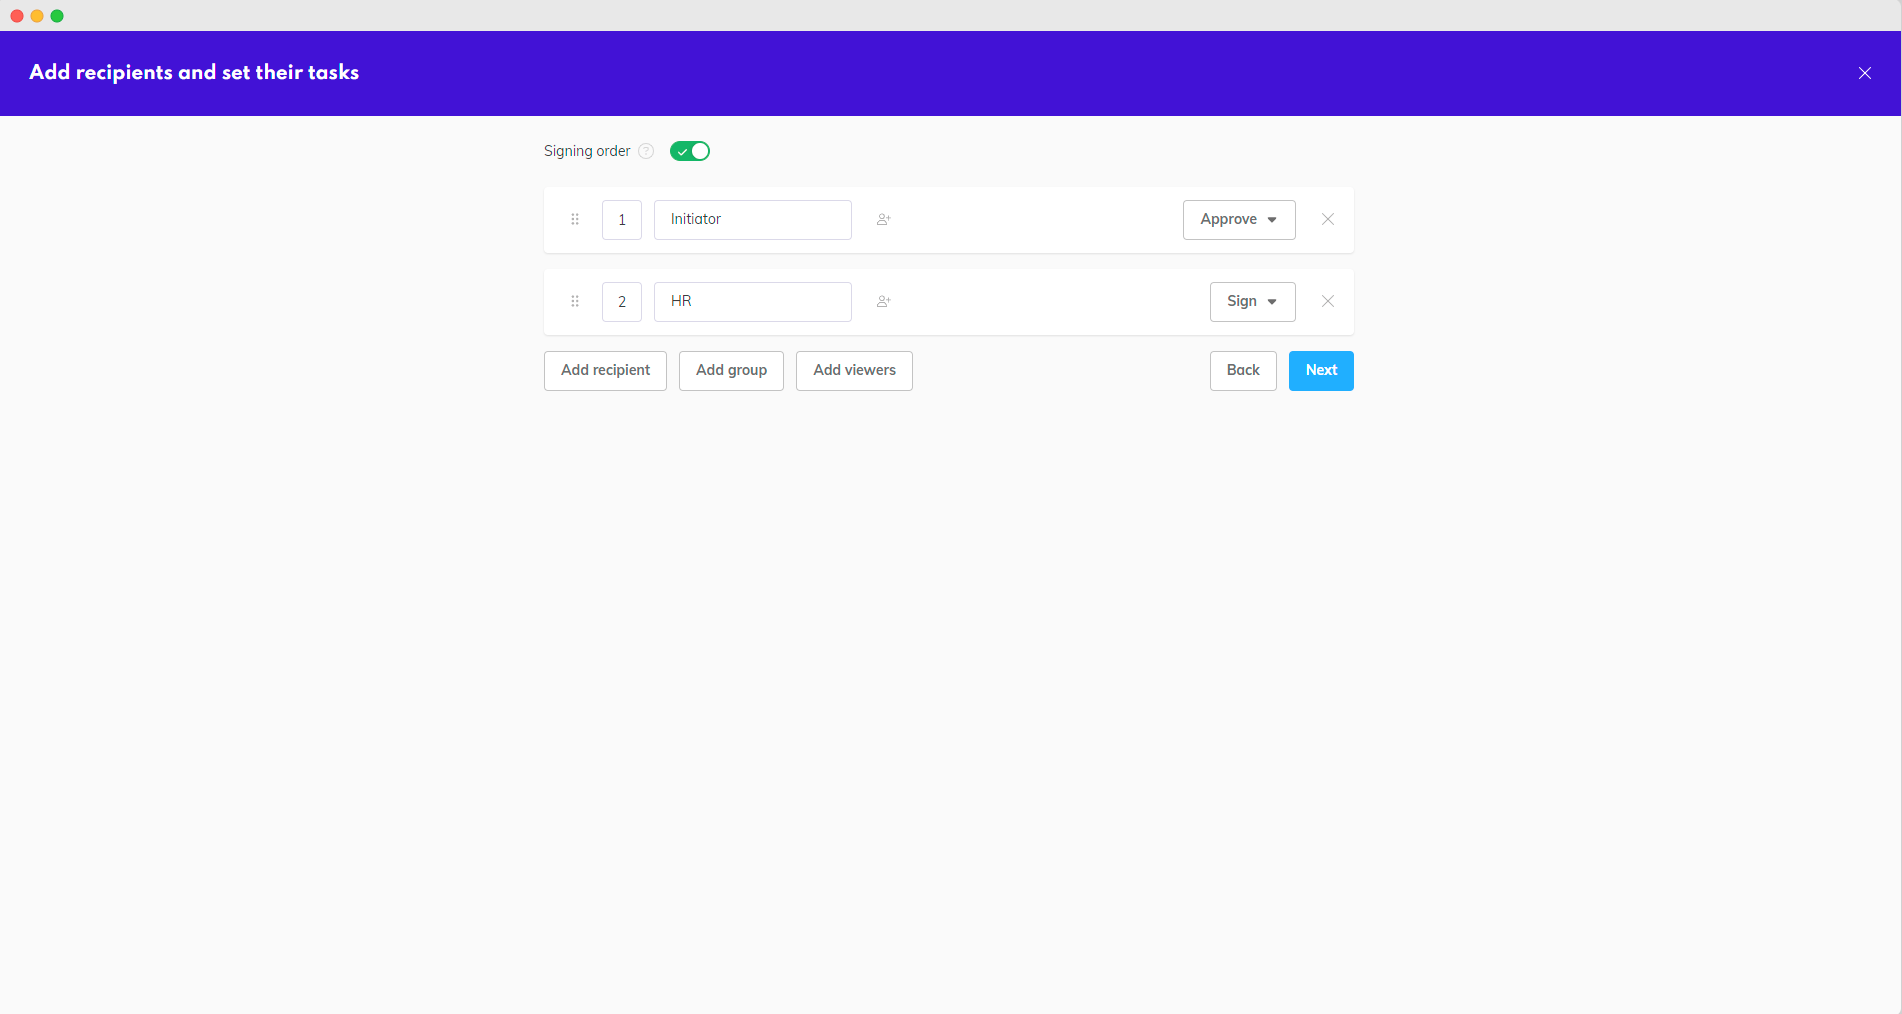Assign a signer to the Initiator role

883,219
